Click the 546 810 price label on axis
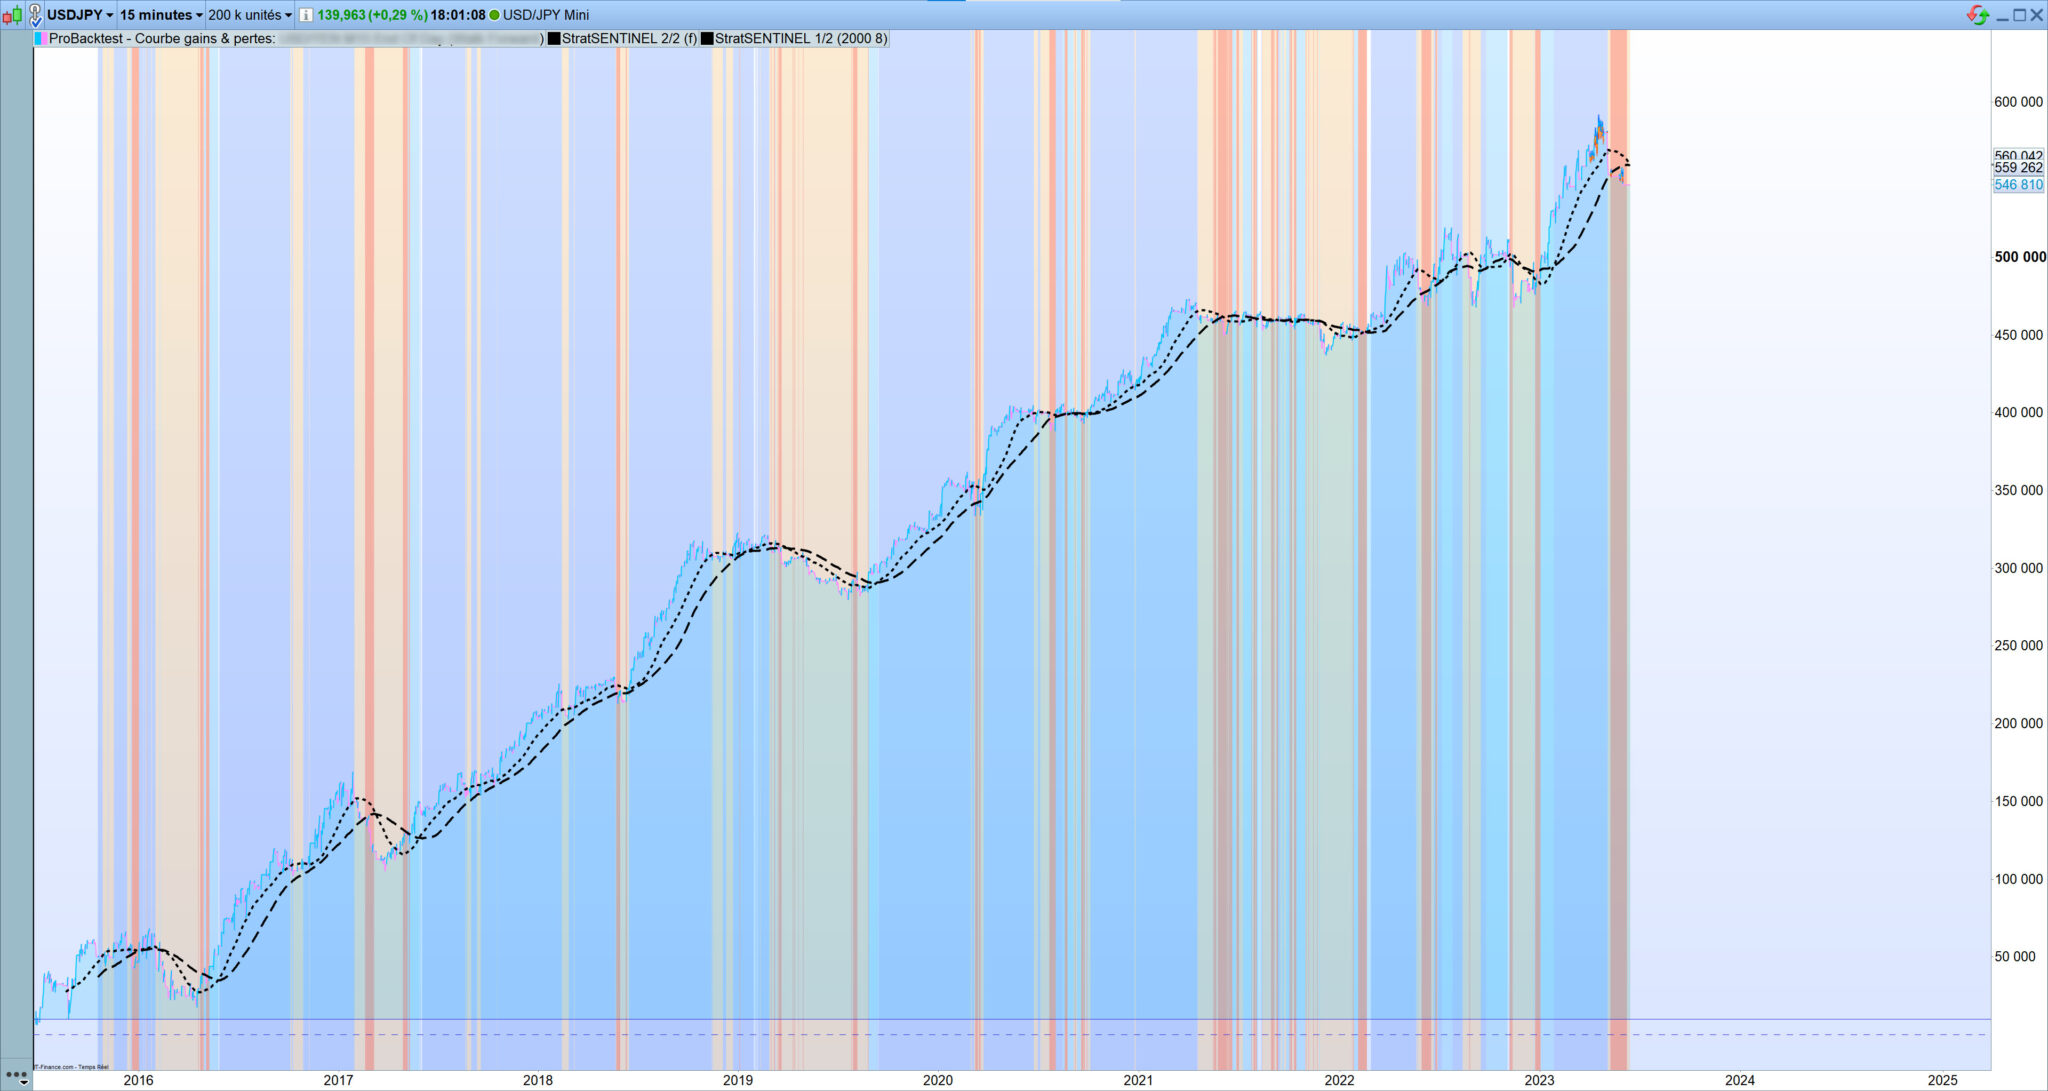 click(2018, 185)
